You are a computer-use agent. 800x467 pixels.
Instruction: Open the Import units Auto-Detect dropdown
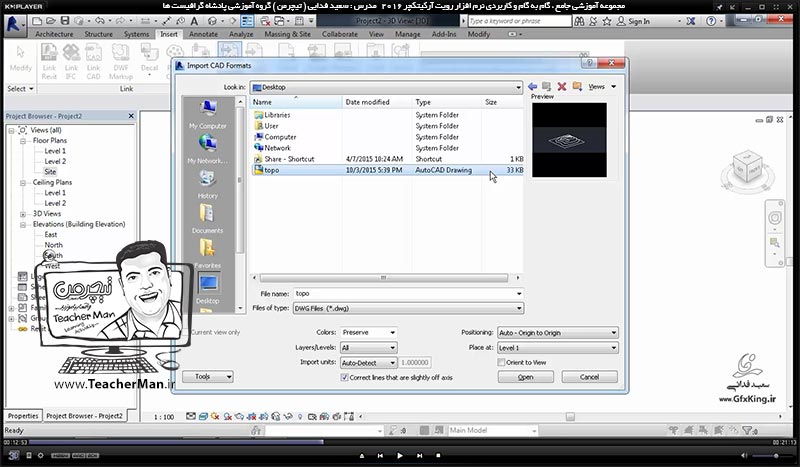point(368,363)
